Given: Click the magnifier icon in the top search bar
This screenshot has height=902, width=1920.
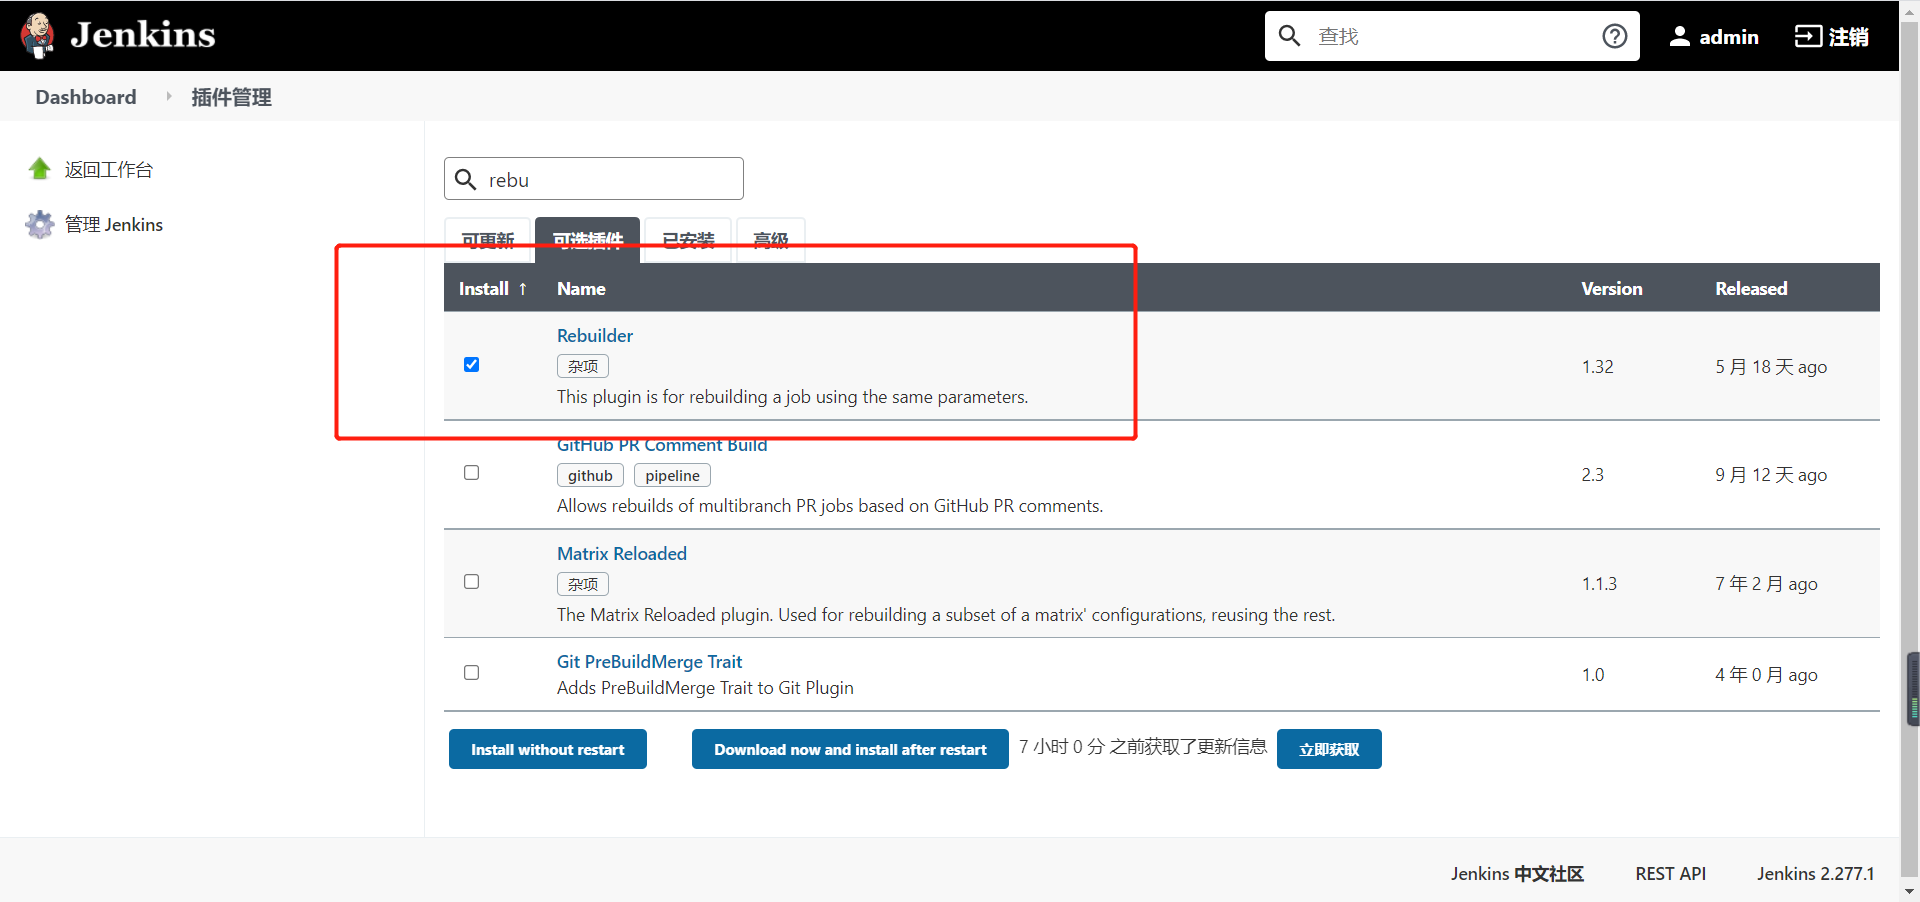Looking at the screenshot, I should pyautogui.click(x=1289, y=36).
